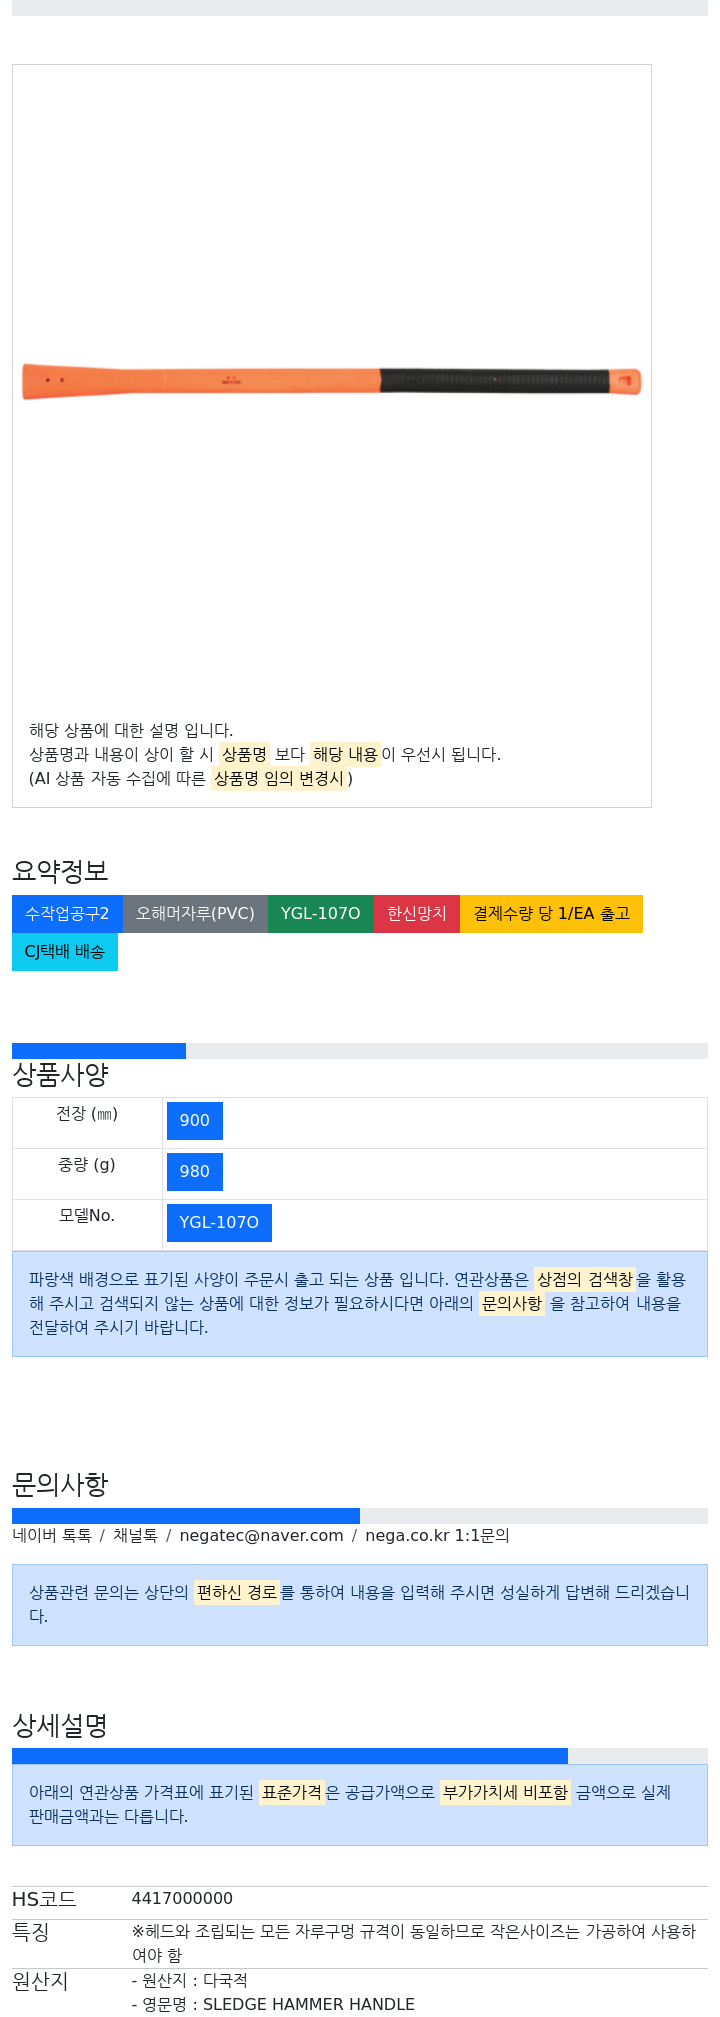The height and width of the screenshot is (2017, 720).
Task: Select the 수작업공구2 category tag
Action: tap(67, 914)
